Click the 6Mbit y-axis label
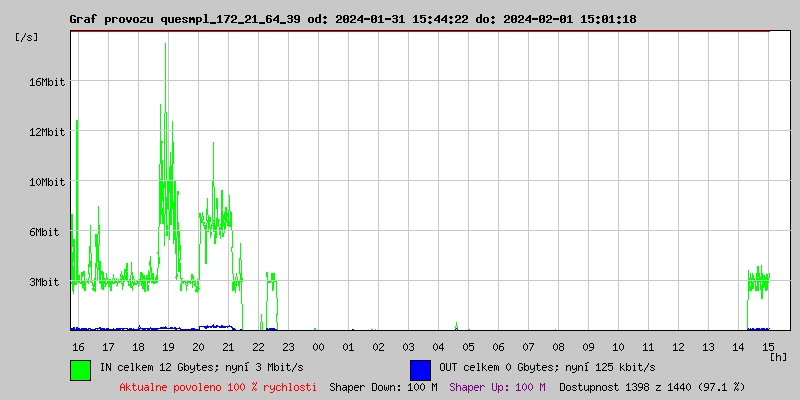The image size is (800, 400). click(47, 232)
